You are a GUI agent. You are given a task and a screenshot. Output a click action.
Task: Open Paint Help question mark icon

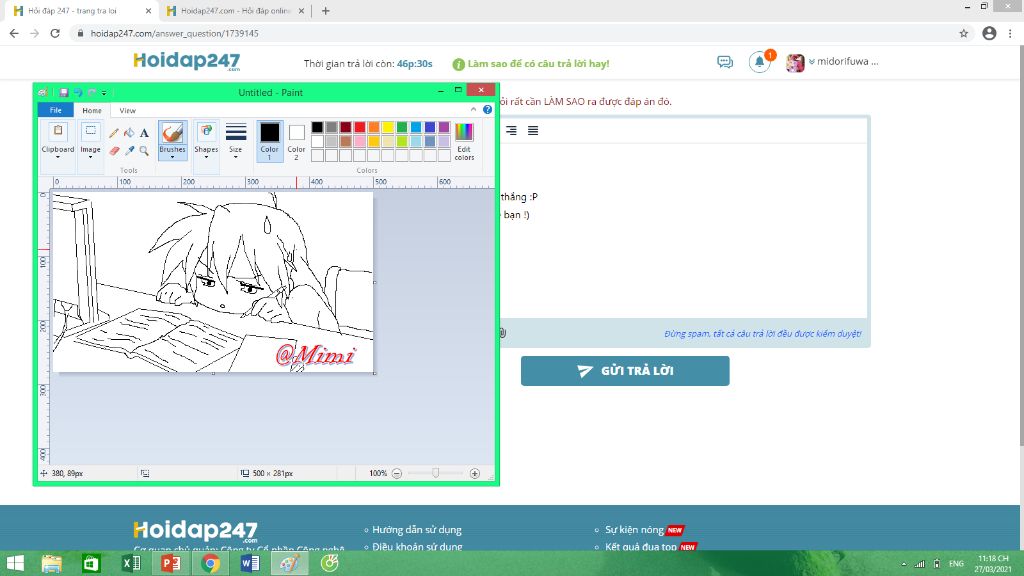[x=487, y=110]
